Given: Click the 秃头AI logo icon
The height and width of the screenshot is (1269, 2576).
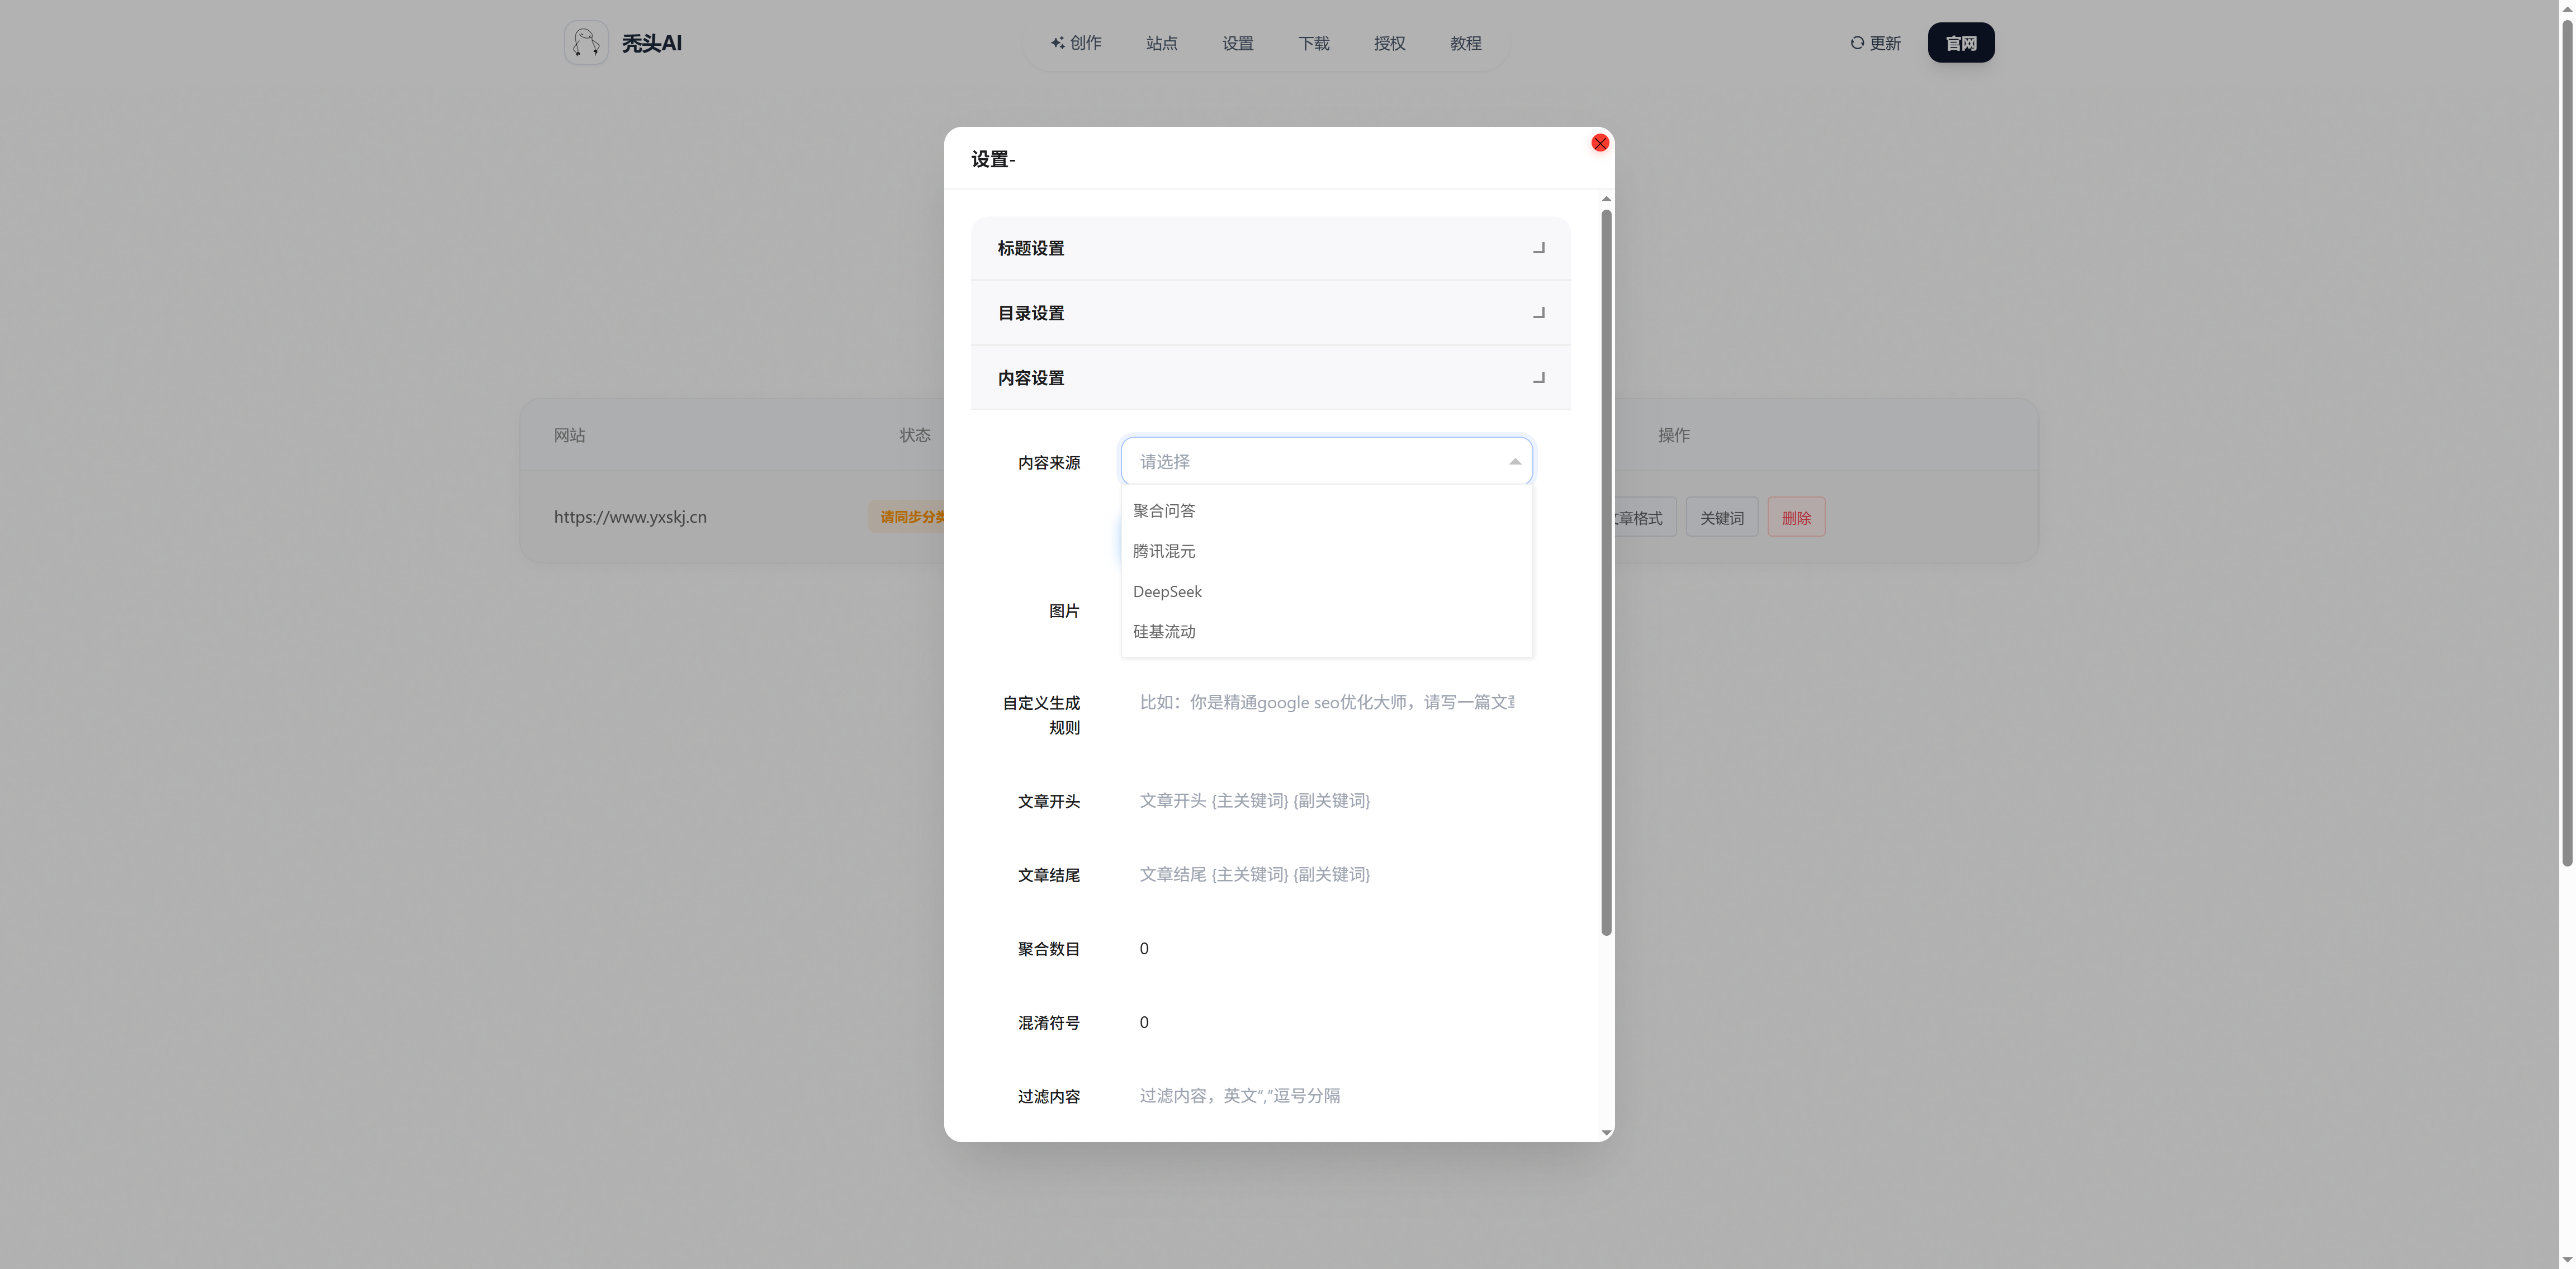Looking at the screenshot, I should pyautogui.click(x=586, y=43).
